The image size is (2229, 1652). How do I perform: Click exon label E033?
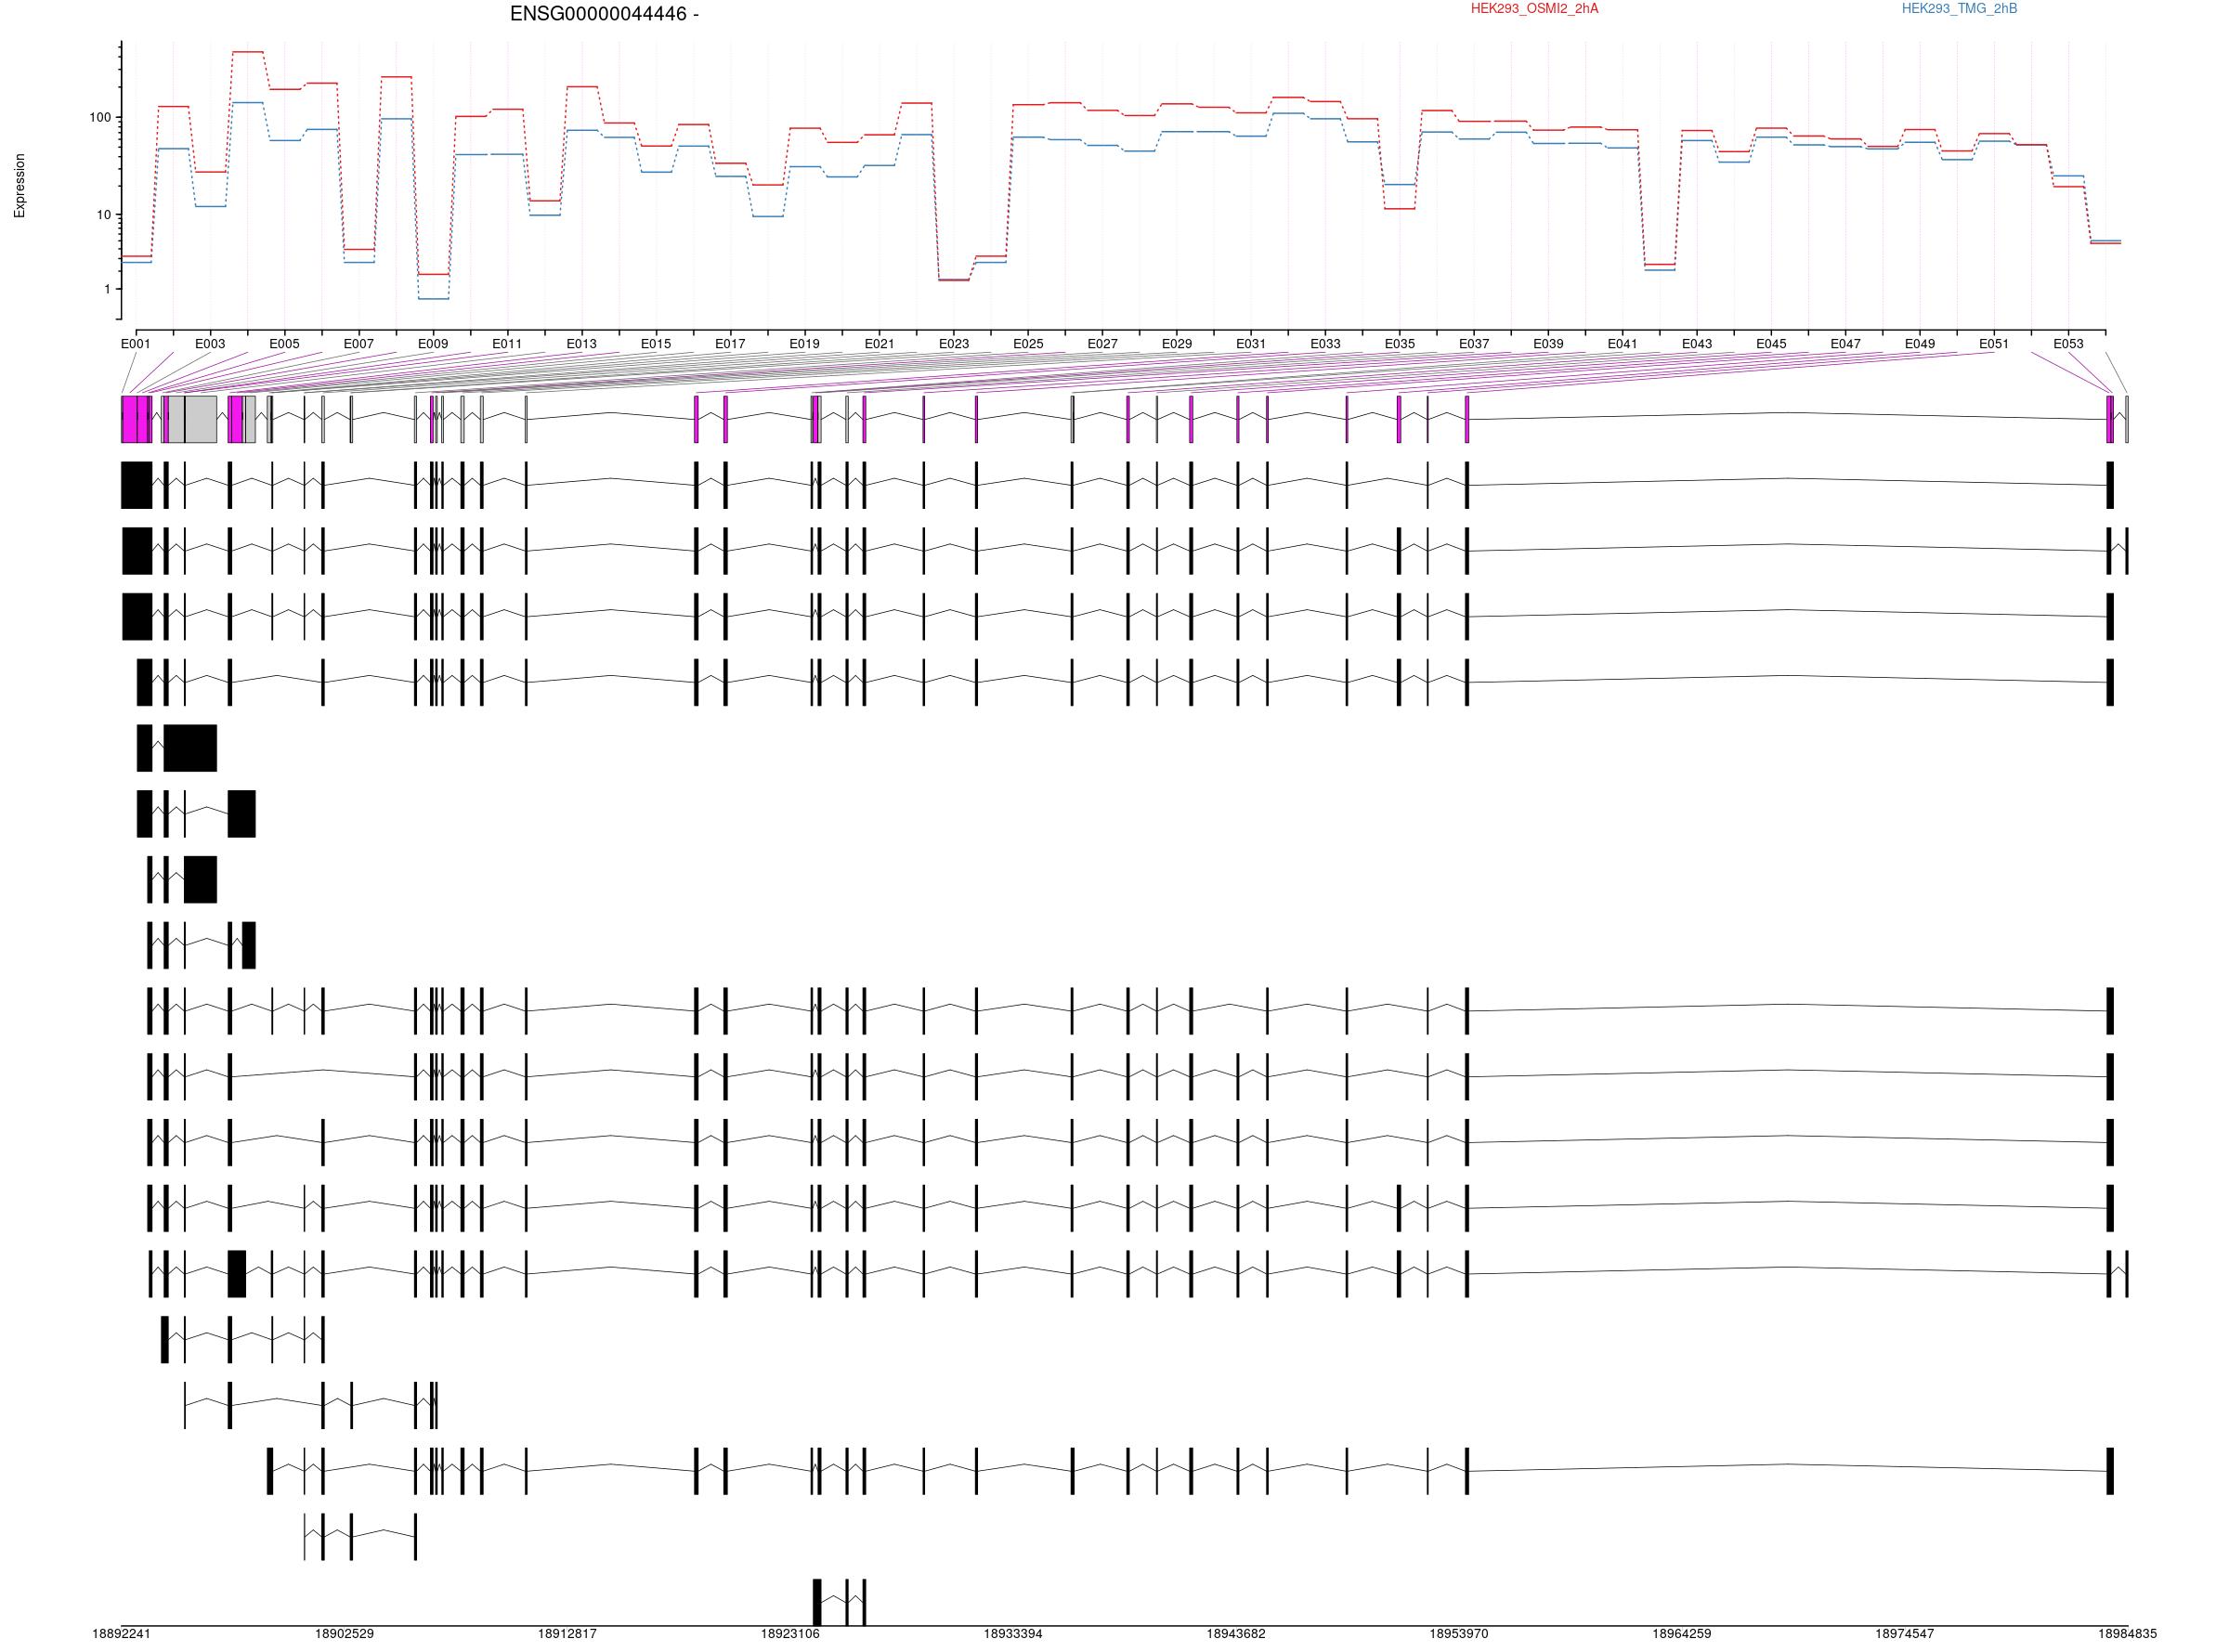click(1325, 344)
